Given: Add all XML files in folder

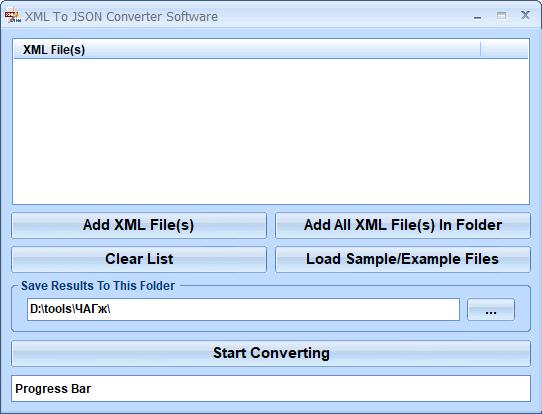Looking at the screenshot, I should coord(403,225).
